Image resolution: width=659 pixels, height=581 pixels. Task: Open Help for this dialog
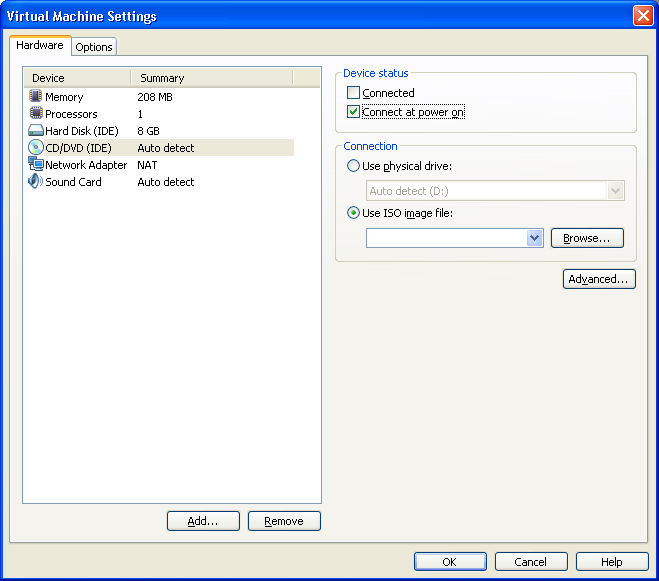612,562
